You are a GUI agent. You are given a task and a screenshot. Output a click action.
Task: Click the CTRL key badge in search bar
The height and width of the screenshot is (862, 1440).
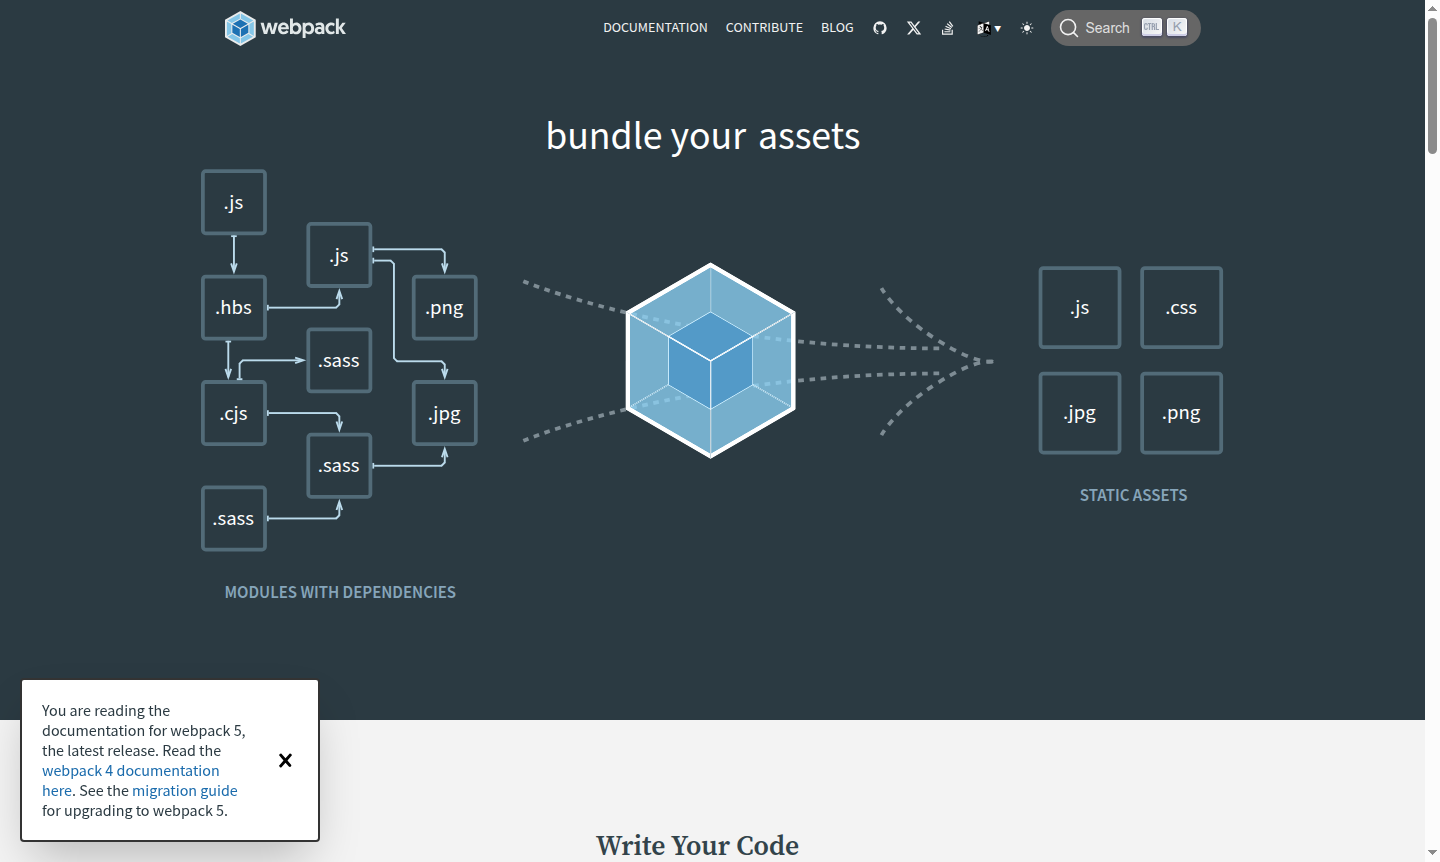click(1151, 27)
